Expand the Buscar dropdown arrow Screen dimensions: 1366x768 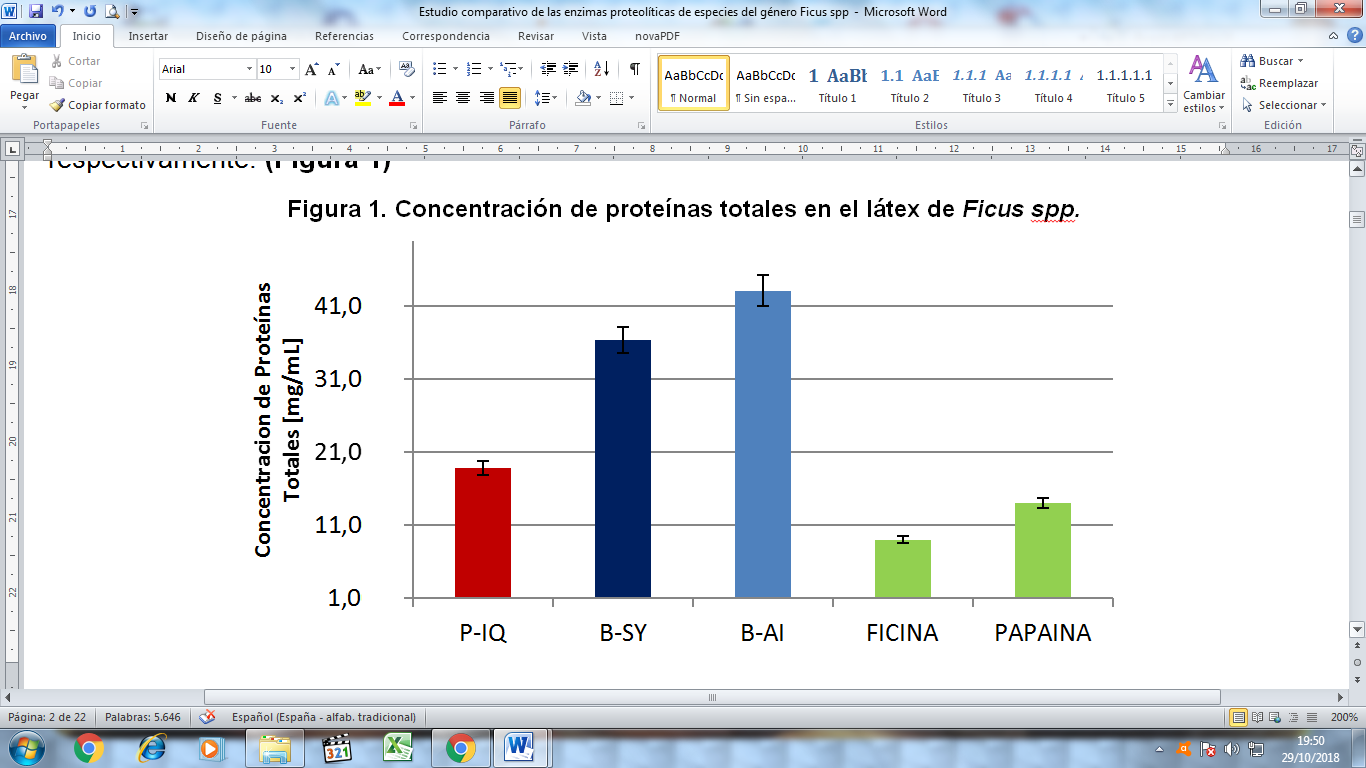tap(1300, 61)
